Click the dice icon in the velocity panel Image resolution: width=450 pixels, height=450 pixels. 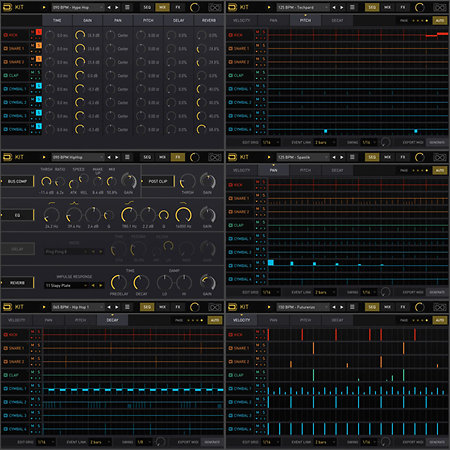click(x=440, y=307)
